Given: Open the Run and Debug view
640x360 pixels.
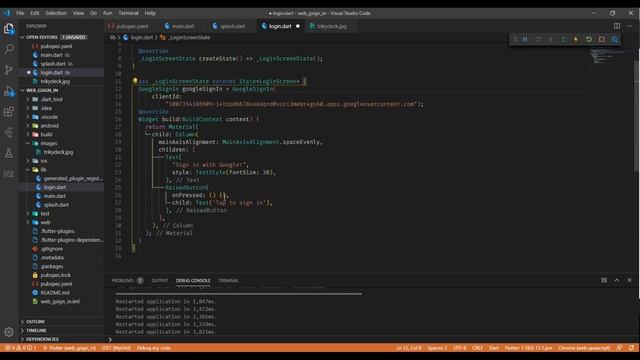Looking at the screenshot, I should pyautogui.click(x=9, y=91).
